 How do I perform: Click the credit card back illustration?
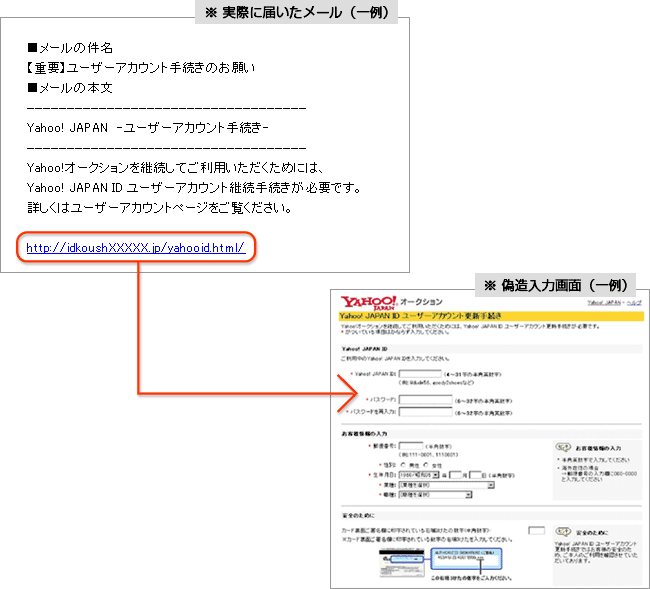pos(402,562)
